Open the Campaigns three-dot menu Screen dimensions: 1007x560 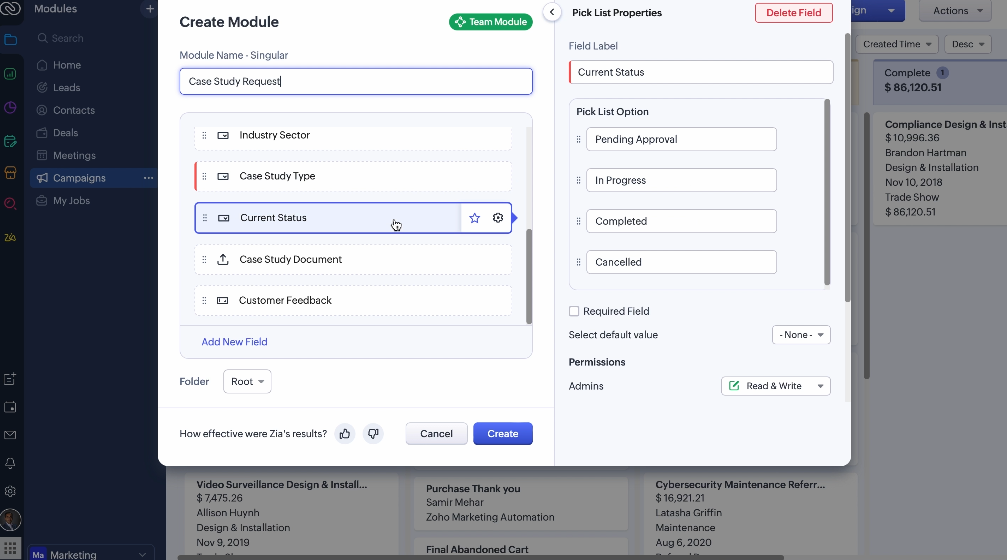148,178
